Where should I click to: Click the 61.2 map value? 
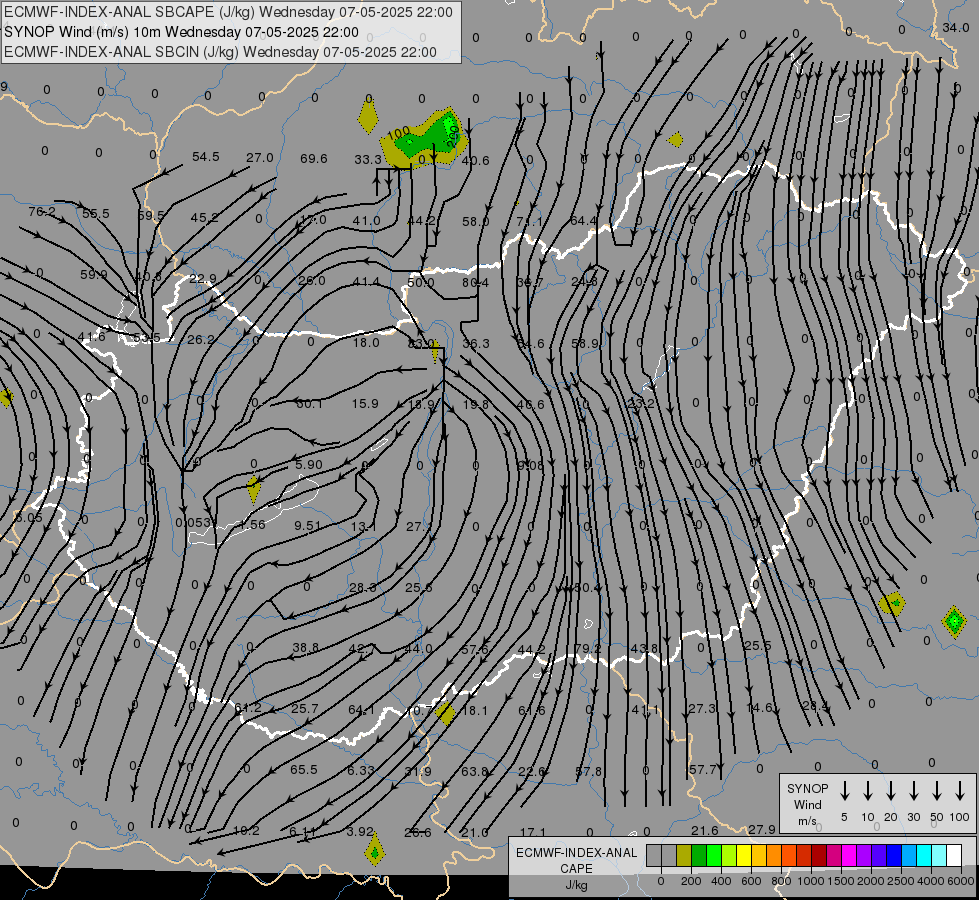(x=248, y=708)
